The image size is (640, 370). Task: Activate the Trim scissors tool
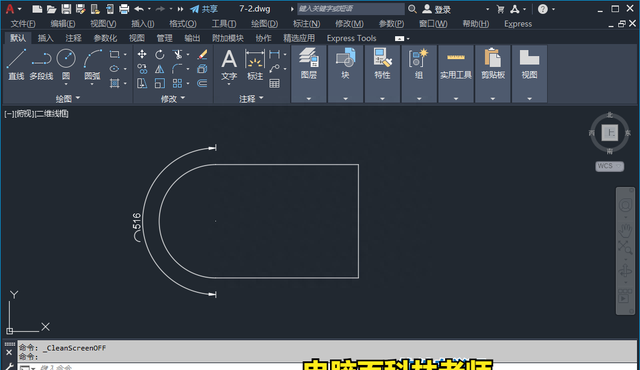click(178, 54)
